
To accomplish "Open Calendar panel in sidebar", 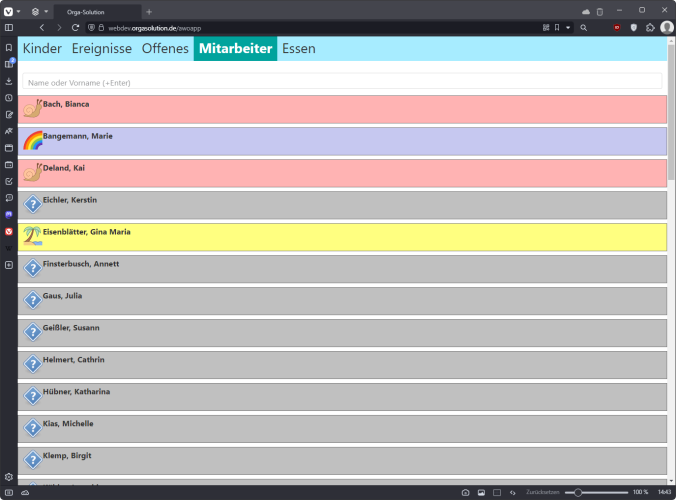I will coord(9,165).
